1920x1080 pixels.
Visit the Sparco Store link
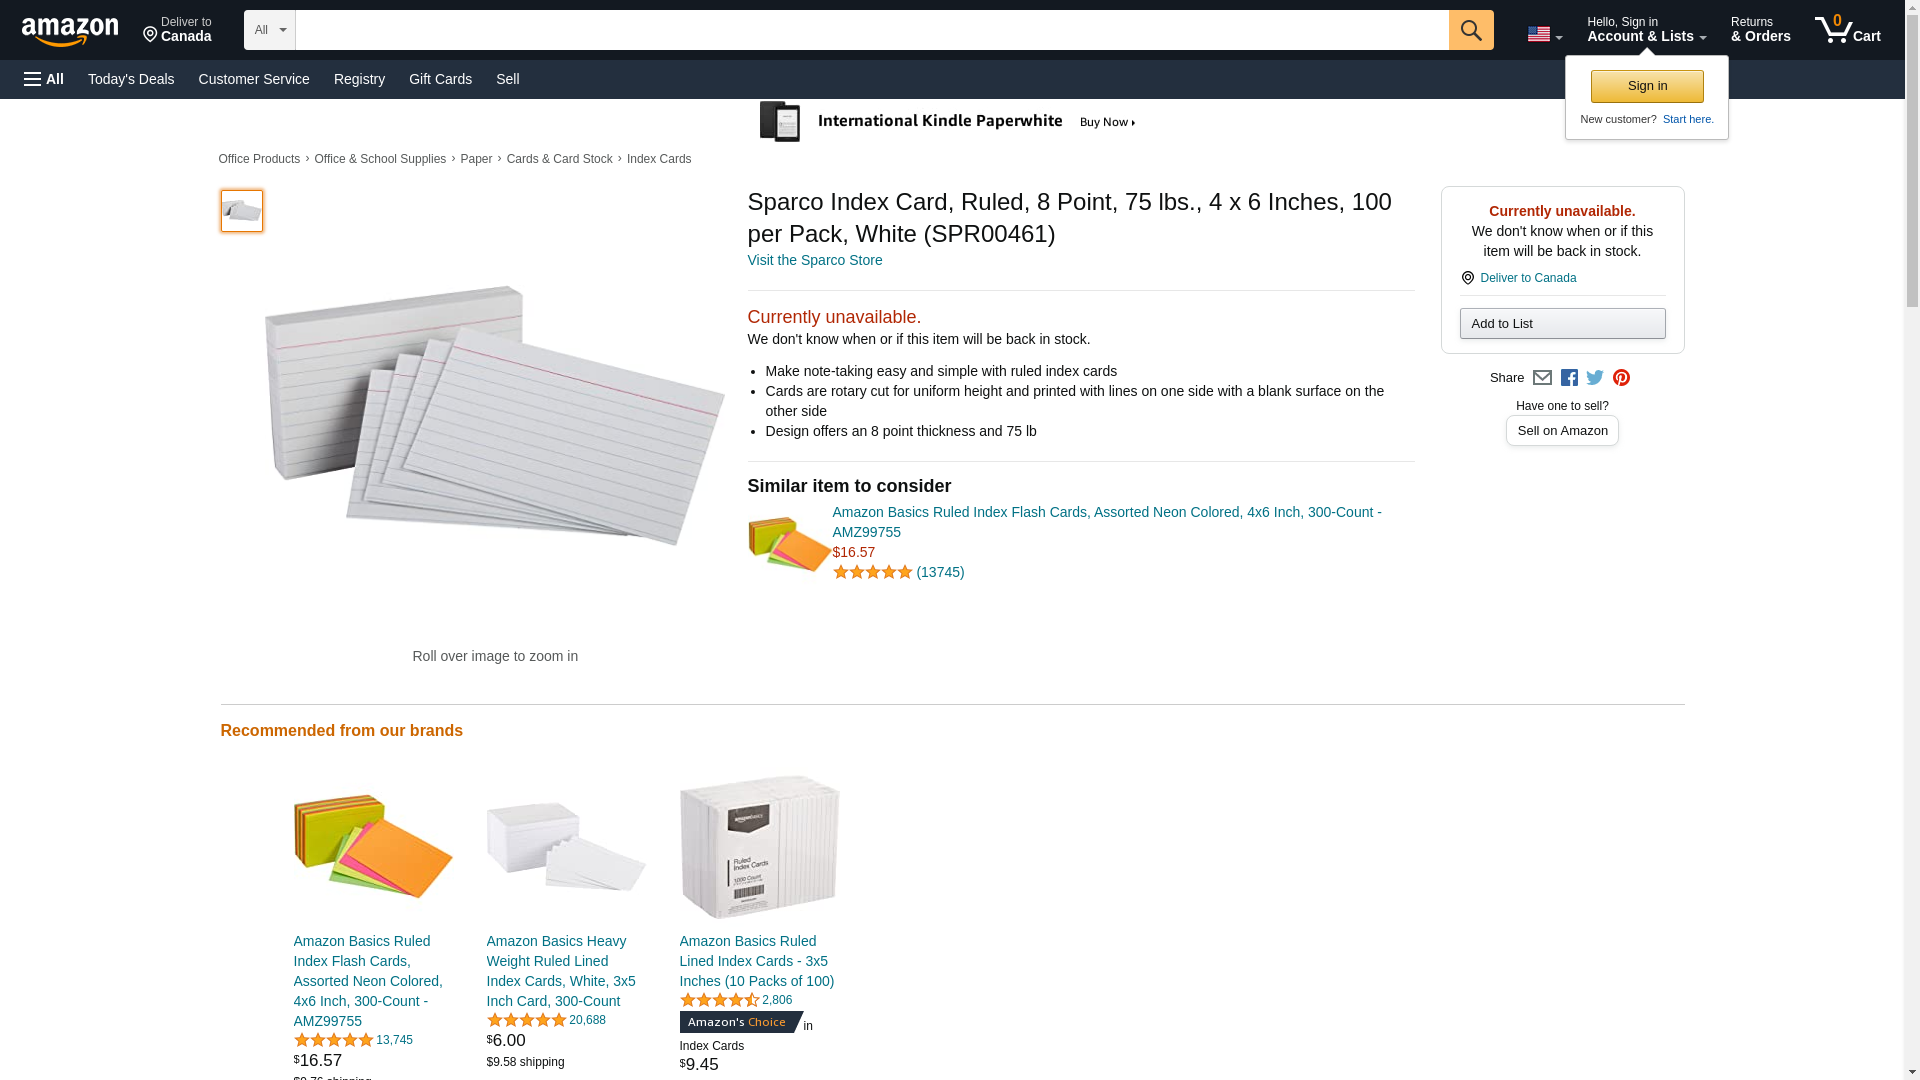[814, 260]
